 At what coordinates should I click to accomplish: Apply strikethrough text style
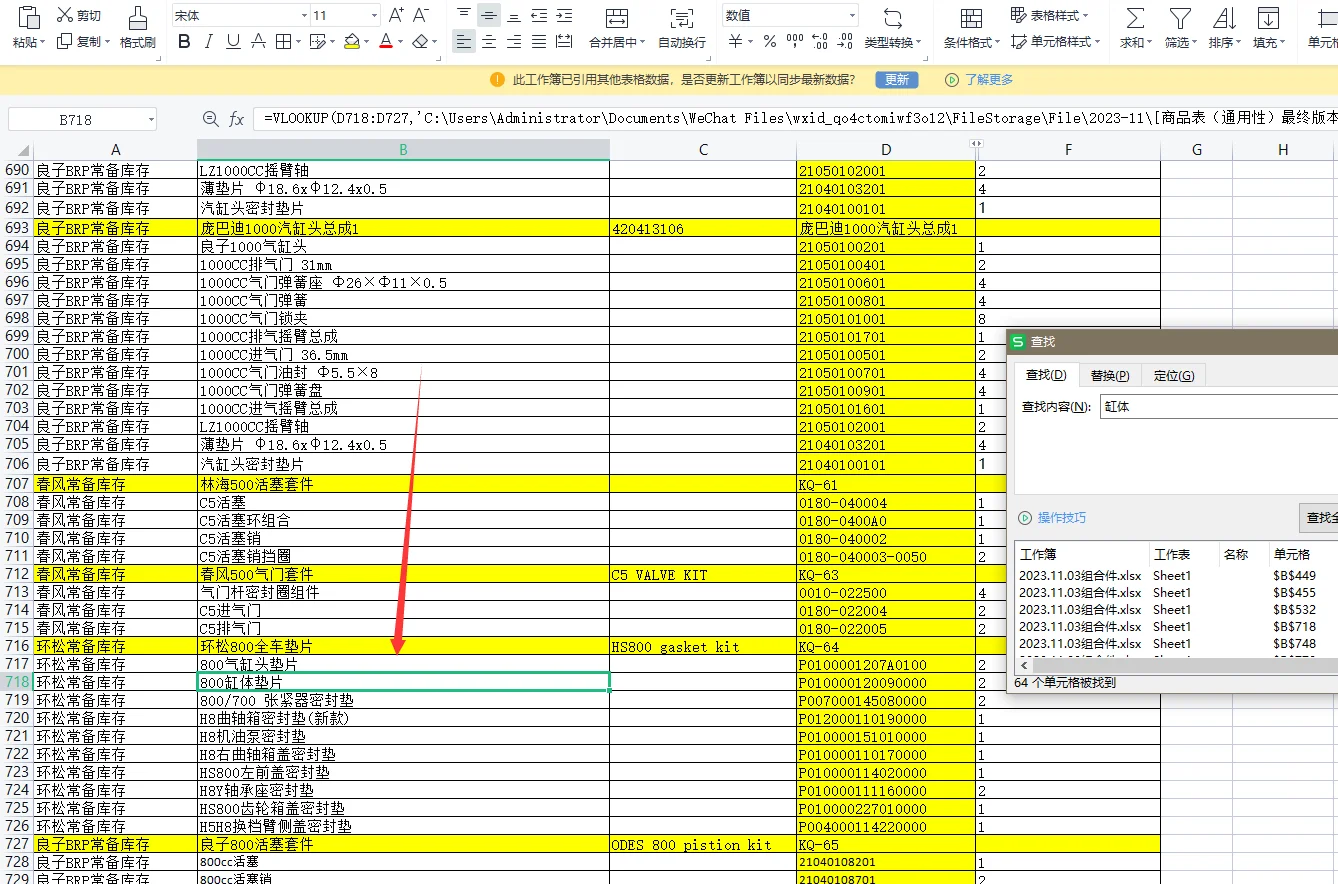pyautogui.click(x=258, y=41)
